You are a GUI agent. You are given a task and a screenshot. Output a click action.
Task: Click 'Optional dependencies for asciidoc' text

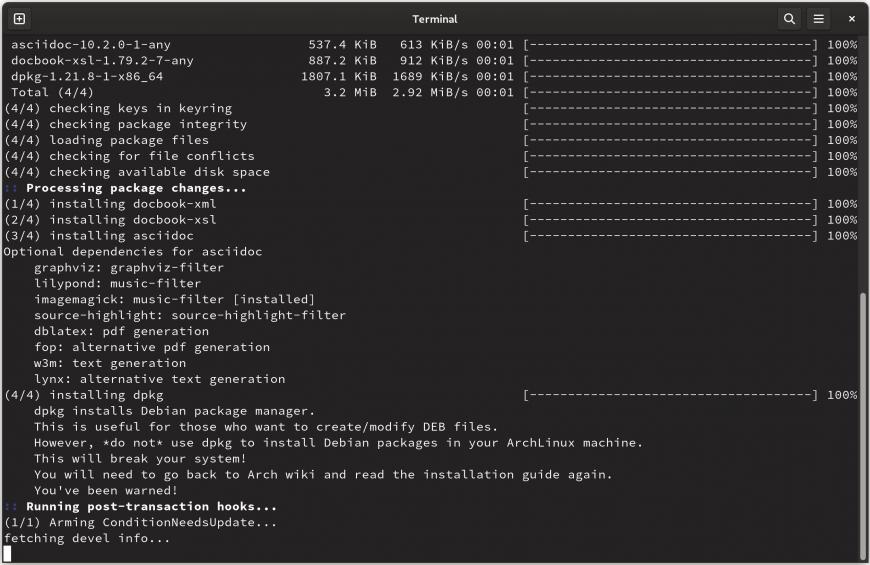coord(133,252)
